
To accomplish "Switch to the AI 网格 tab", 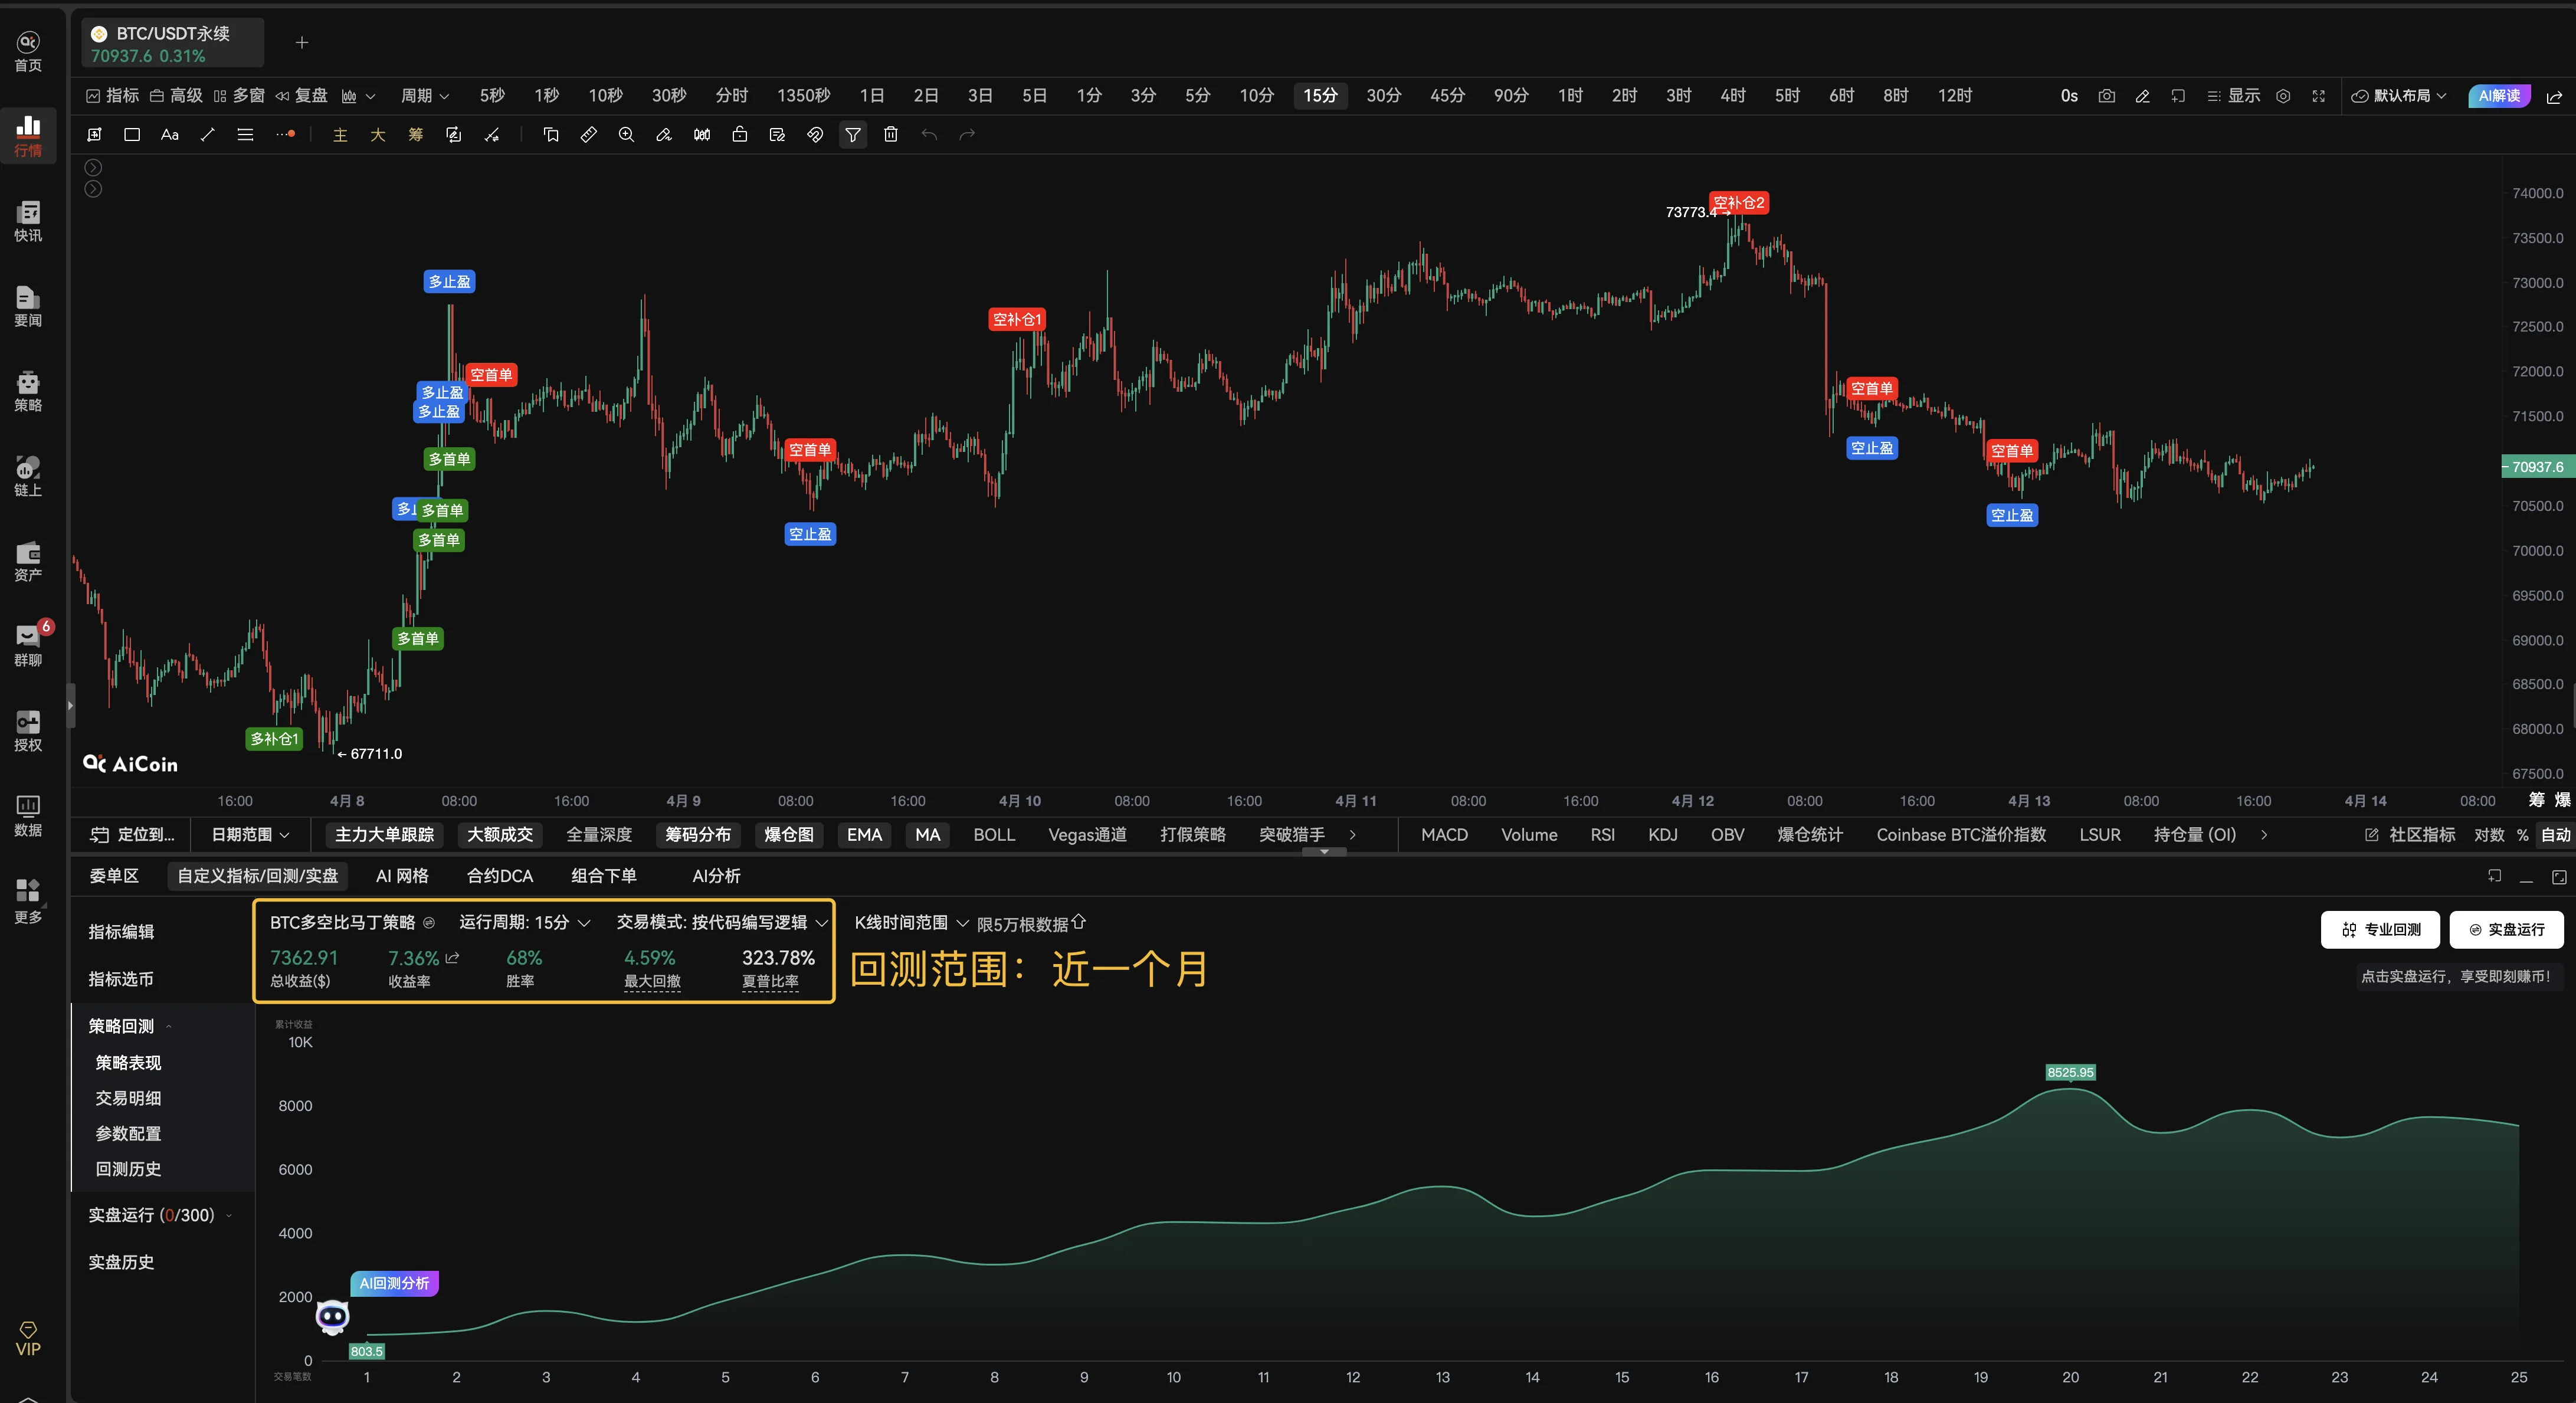I will click(x=402, y=876).
